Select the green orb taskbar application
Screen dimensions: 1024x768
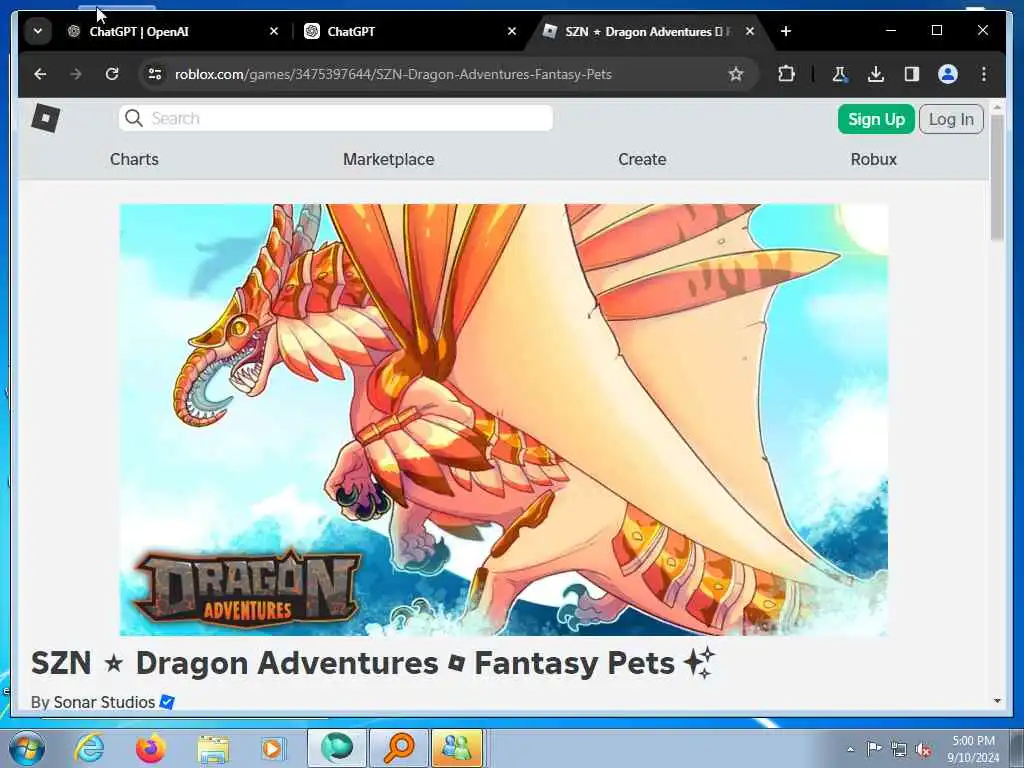[x=336, y=748]
